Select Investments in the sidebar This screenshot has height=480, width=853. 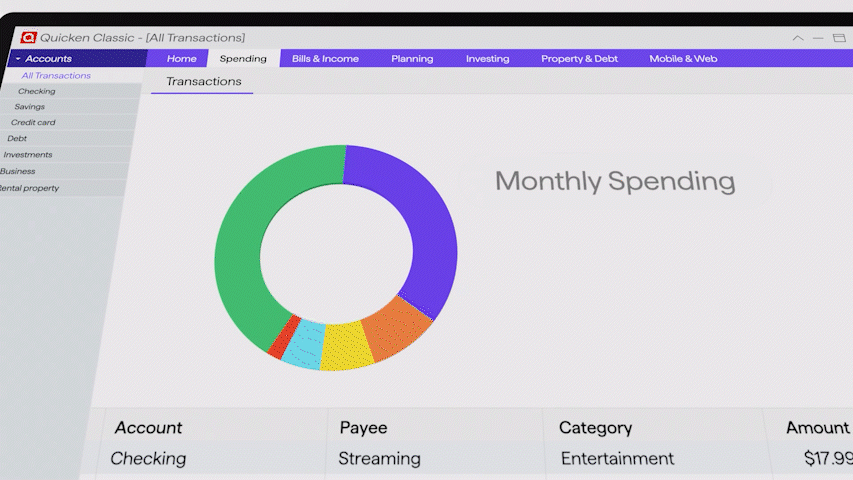pos(27,155)
